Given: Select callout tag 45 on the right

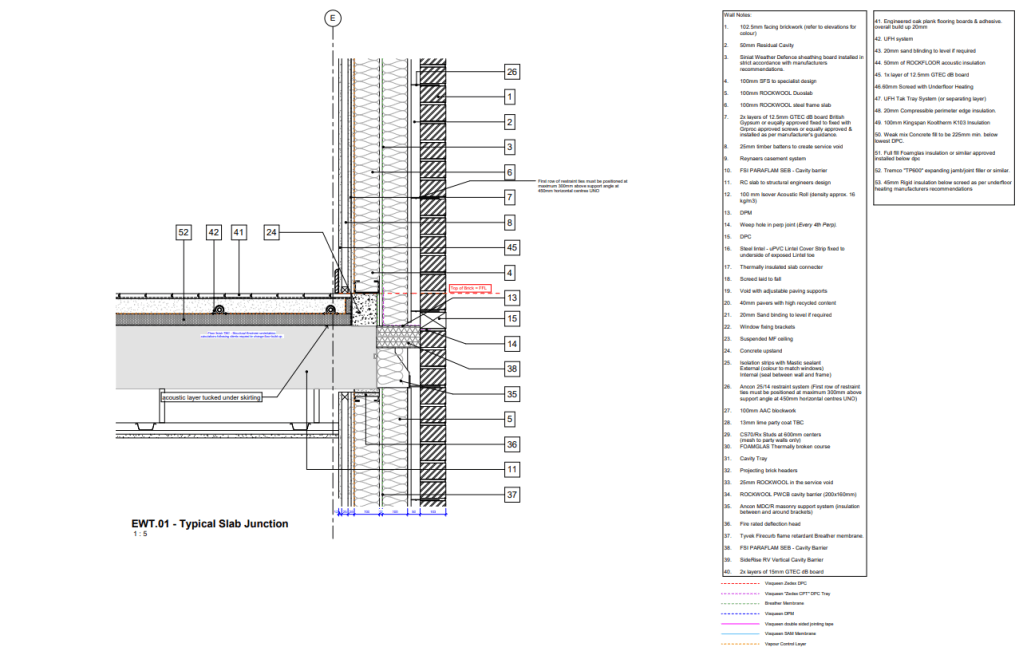Looking at the screenshot, I should click(511, 247).
